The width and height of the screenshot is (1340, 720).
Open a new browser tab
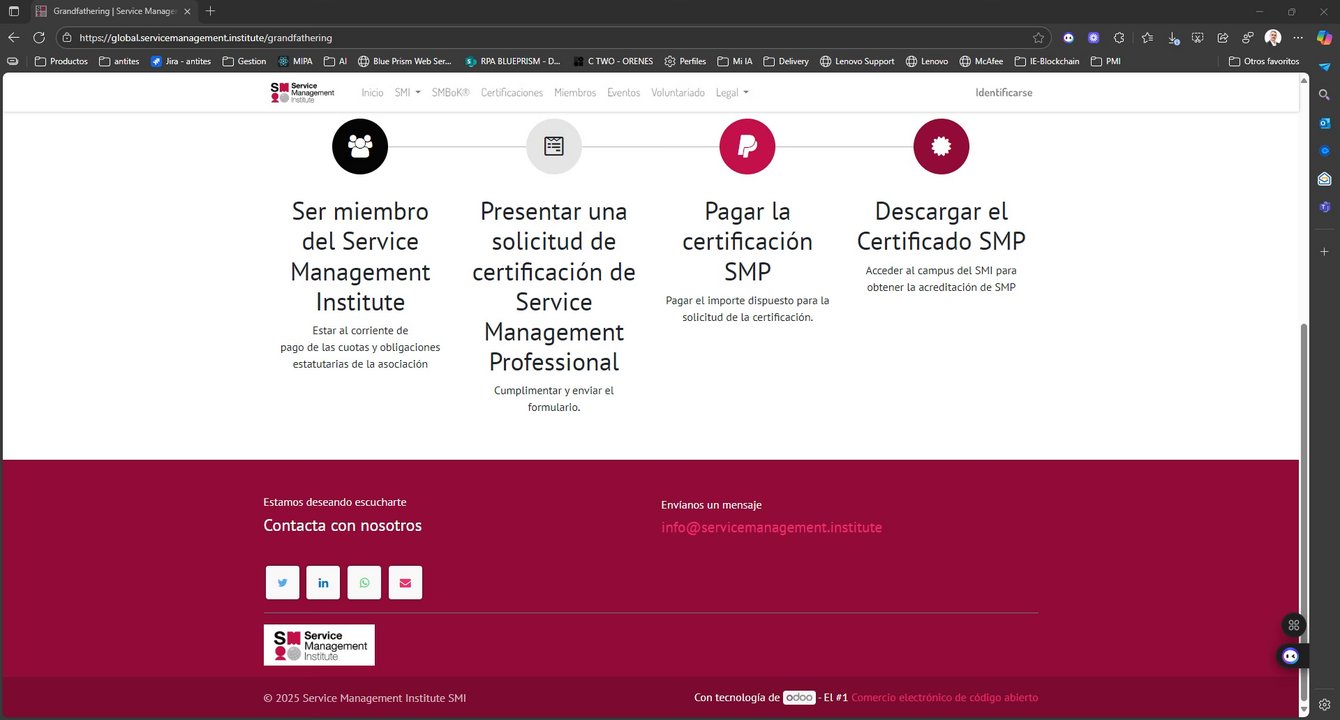point(210,11)
